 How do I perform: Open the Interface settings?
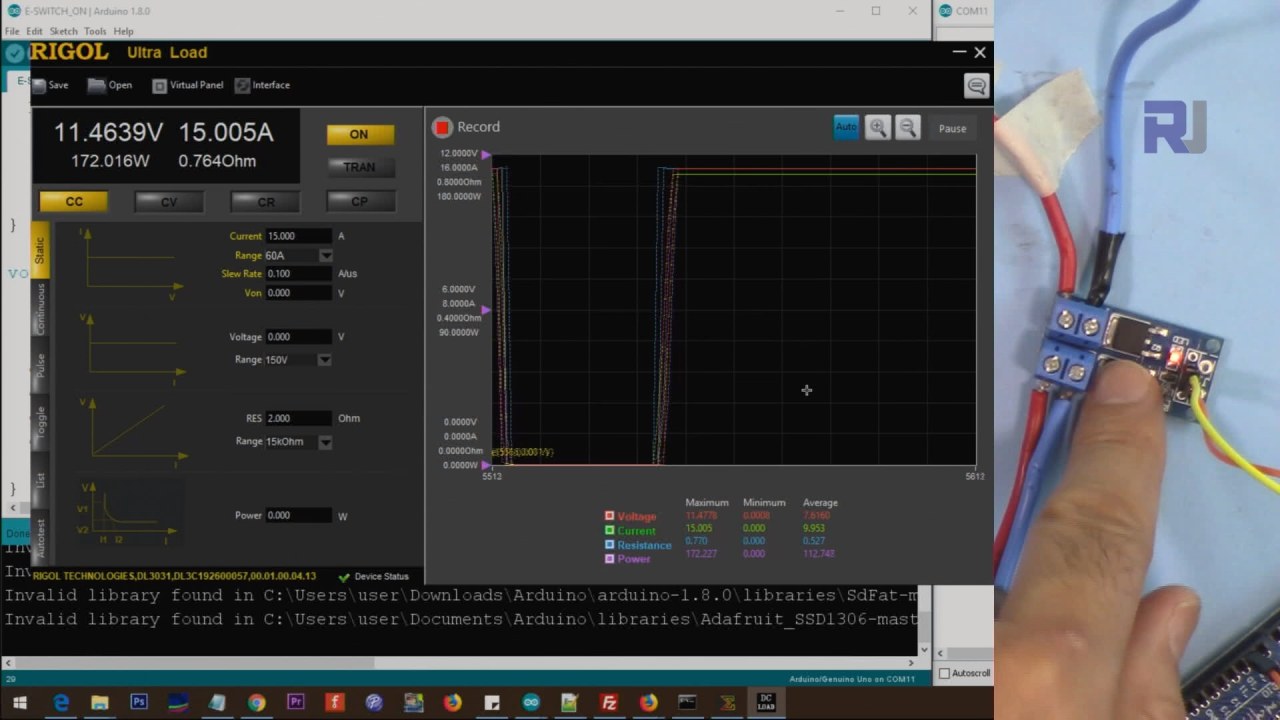[x=242, y=86]
